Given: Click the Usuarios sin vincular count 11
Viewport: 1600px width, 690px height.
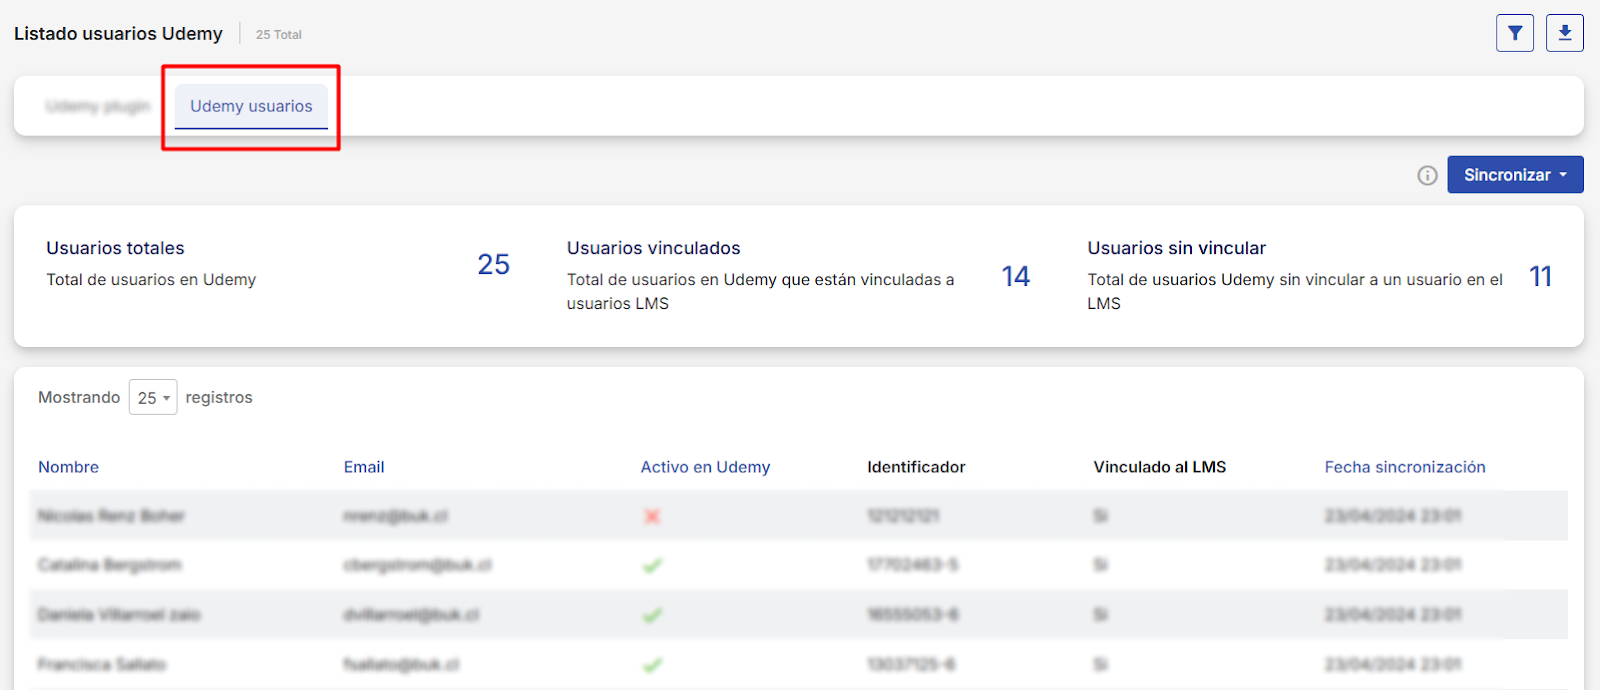Looking at the screenshot, I should pyautogui.click(x=1540, y=277).
